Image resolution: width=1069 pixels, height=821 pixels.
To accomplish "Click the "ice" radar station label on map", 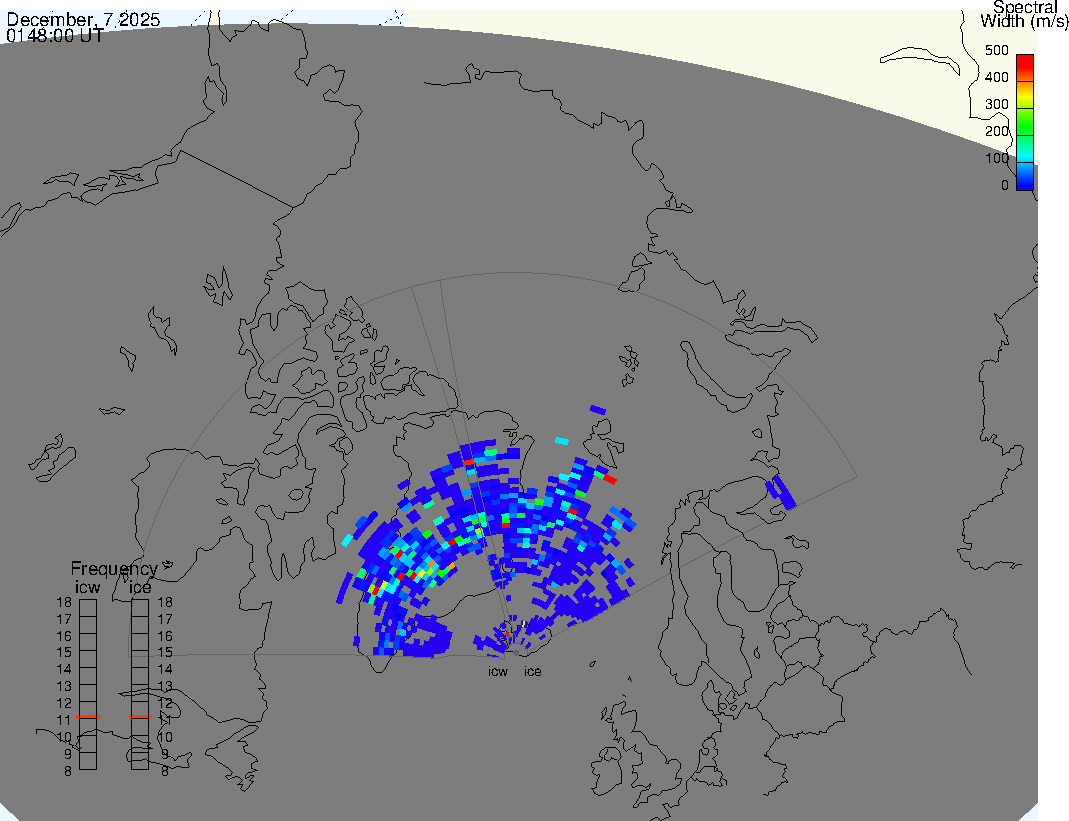I will [x=532, y=672].
